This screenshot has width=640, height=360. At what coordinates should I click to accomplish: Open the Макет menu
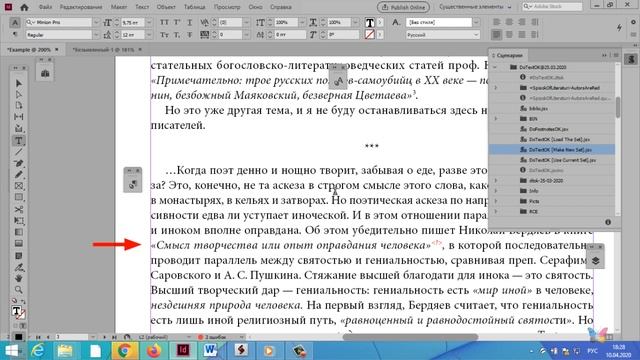coord(119,7)
